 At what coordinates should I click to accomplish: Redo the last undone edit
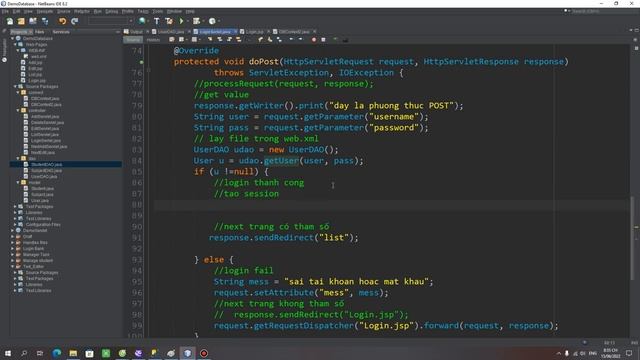pos(75,21)
